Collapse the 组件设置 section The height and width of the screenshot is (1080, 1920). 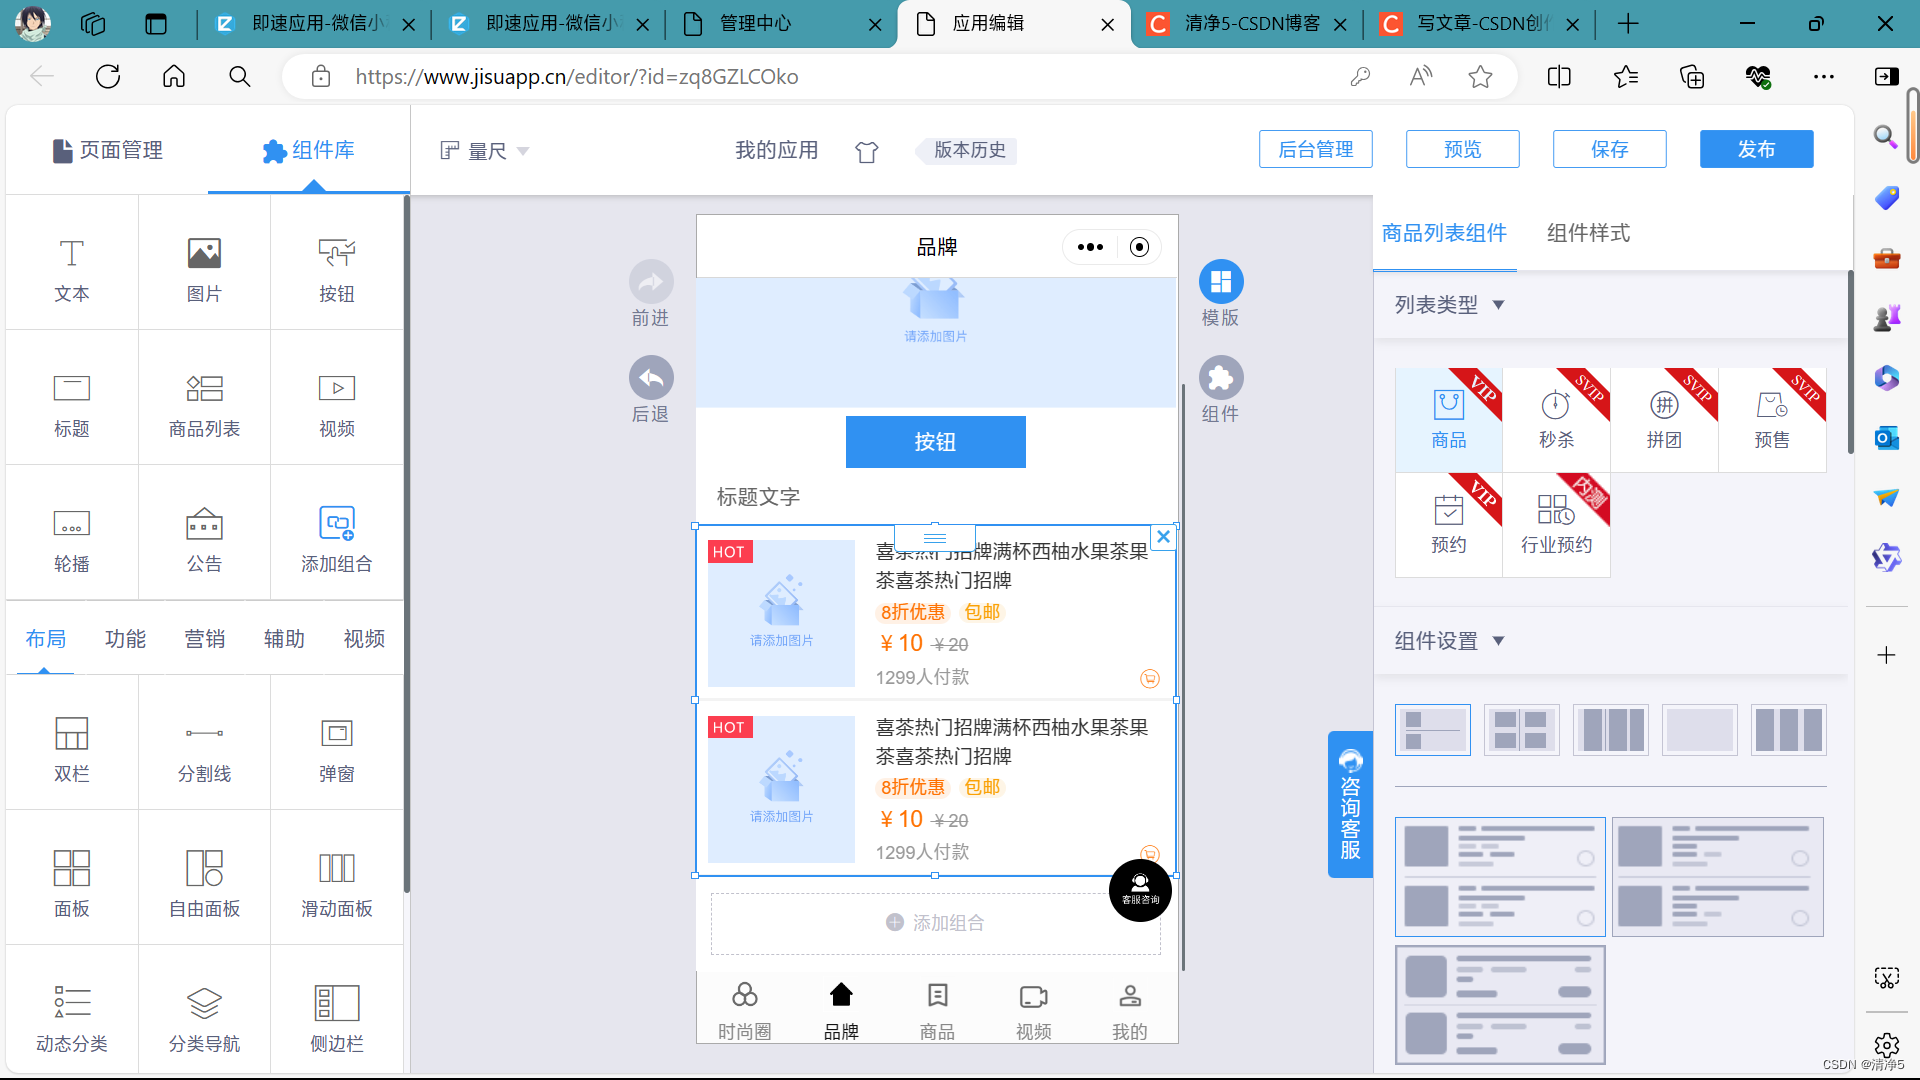coord(1498,641)
